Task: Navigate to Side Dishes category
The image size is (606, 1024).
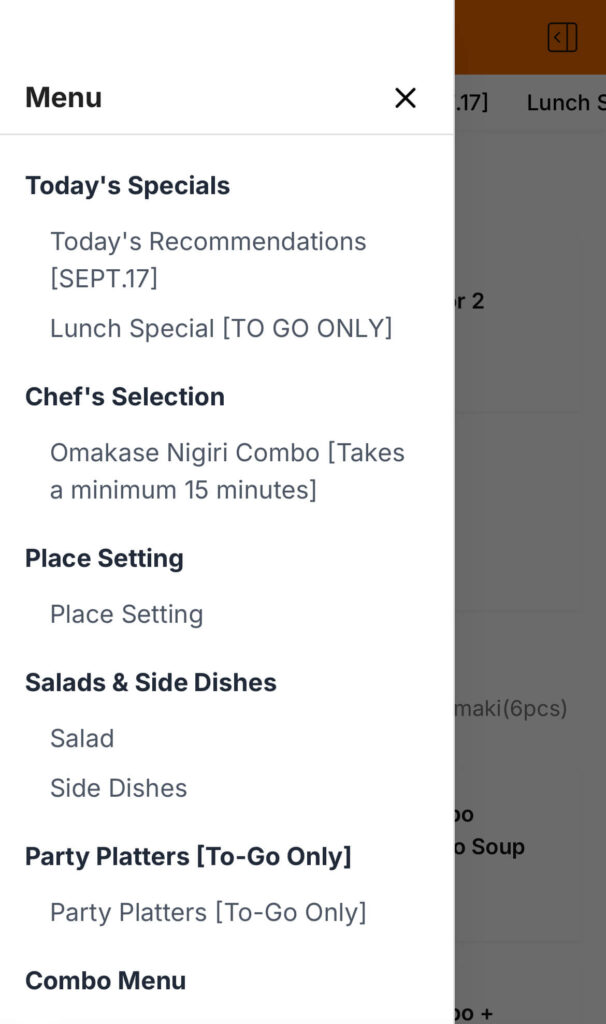Action: coord(118,788)
